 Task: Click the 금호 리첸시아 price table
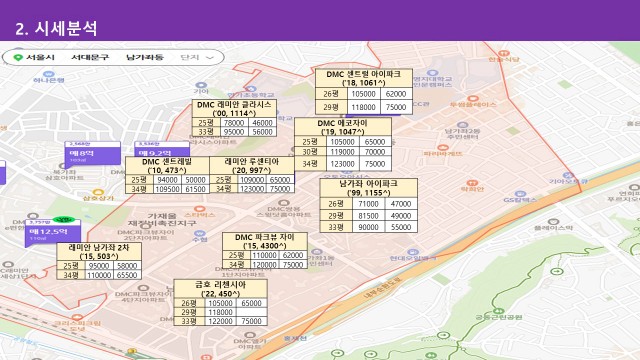tap(220, 302)
